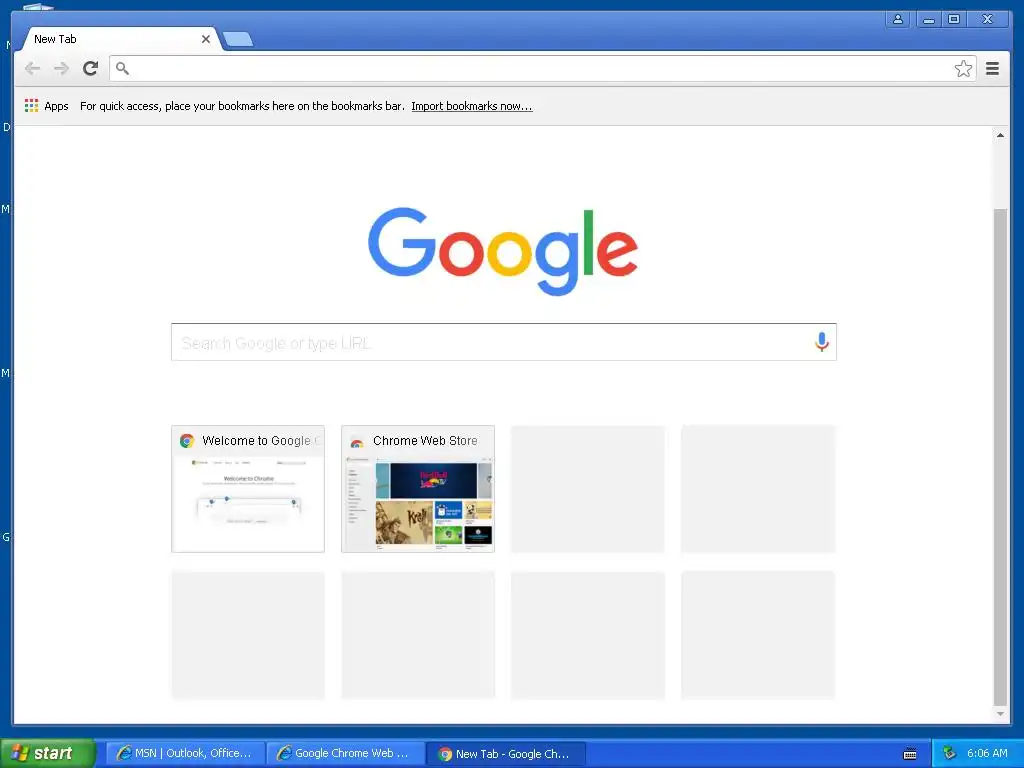This screenshot has height=768, width=1024.
Task: Click the keyboard icon in the taskbar
Action: tap(910, 754)
